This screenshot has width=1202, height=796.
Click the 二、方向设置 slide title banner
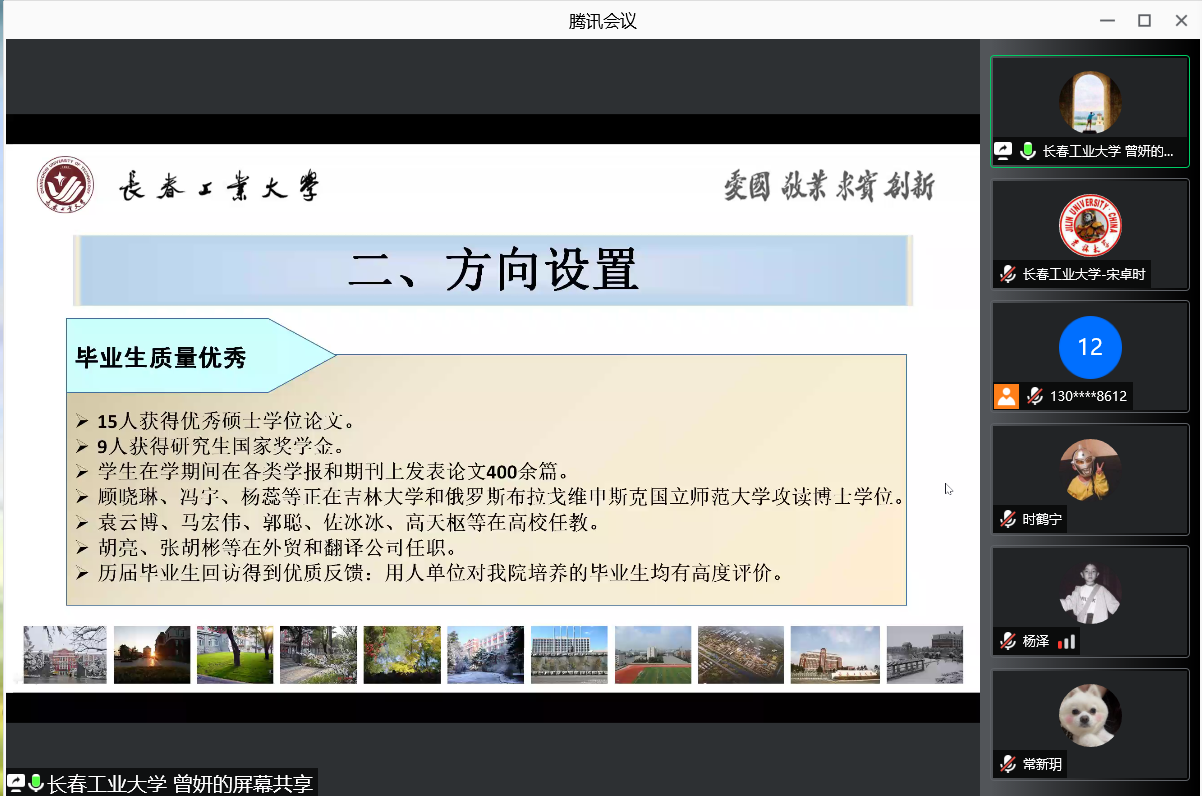pos(493,270)
